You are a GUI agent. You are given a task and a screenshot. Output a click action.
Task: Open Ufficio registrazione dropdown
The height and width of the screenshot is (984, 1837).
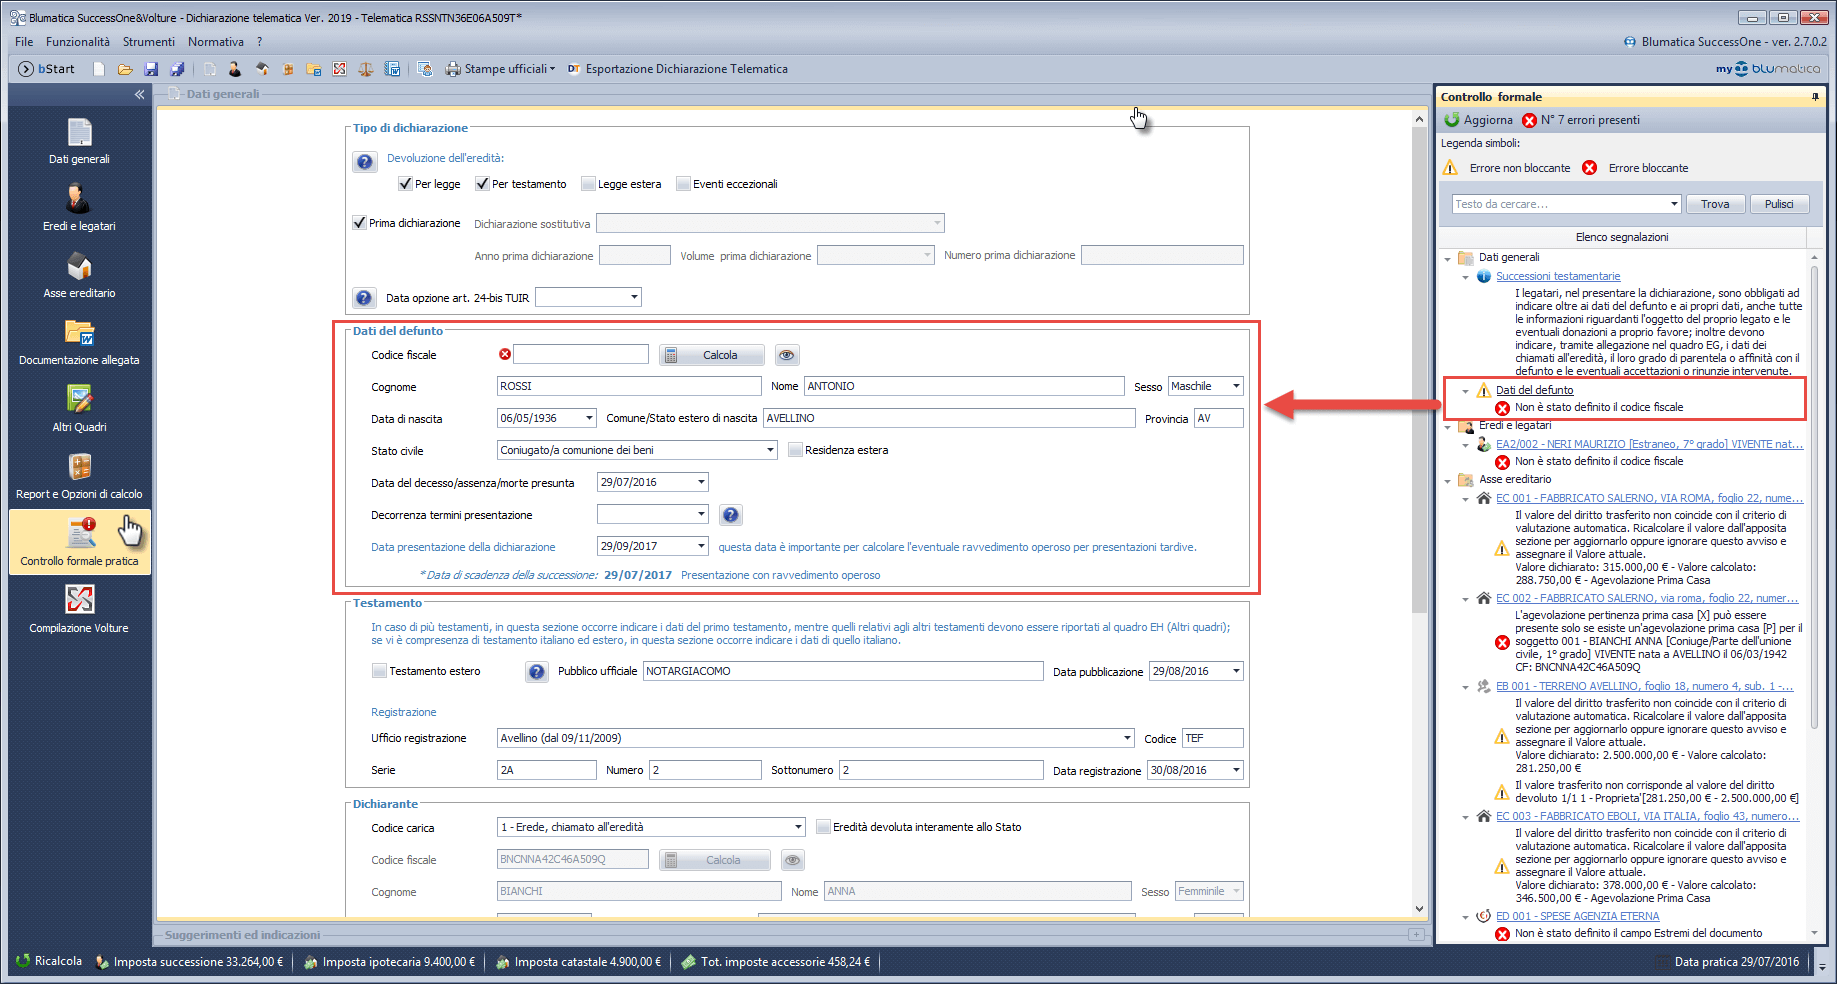coord(1127,738)
